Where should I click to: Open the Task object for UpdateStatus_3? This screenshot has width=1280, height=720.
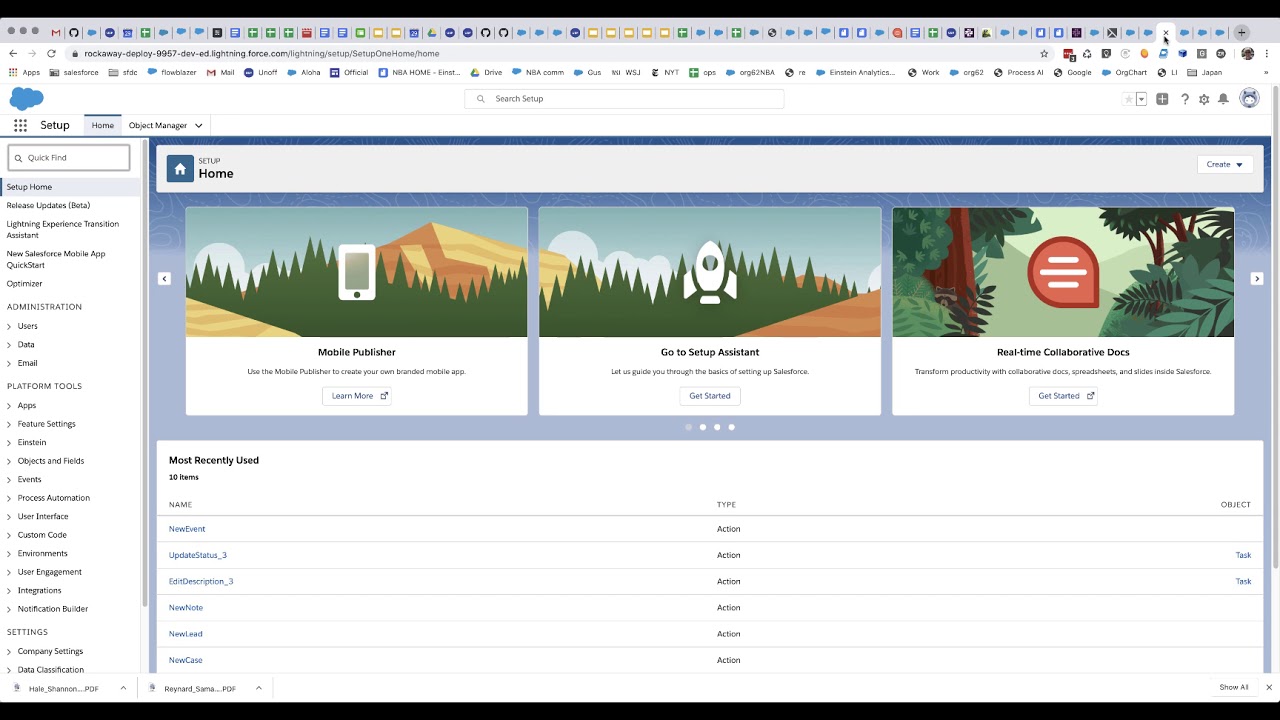(1243, 555)
